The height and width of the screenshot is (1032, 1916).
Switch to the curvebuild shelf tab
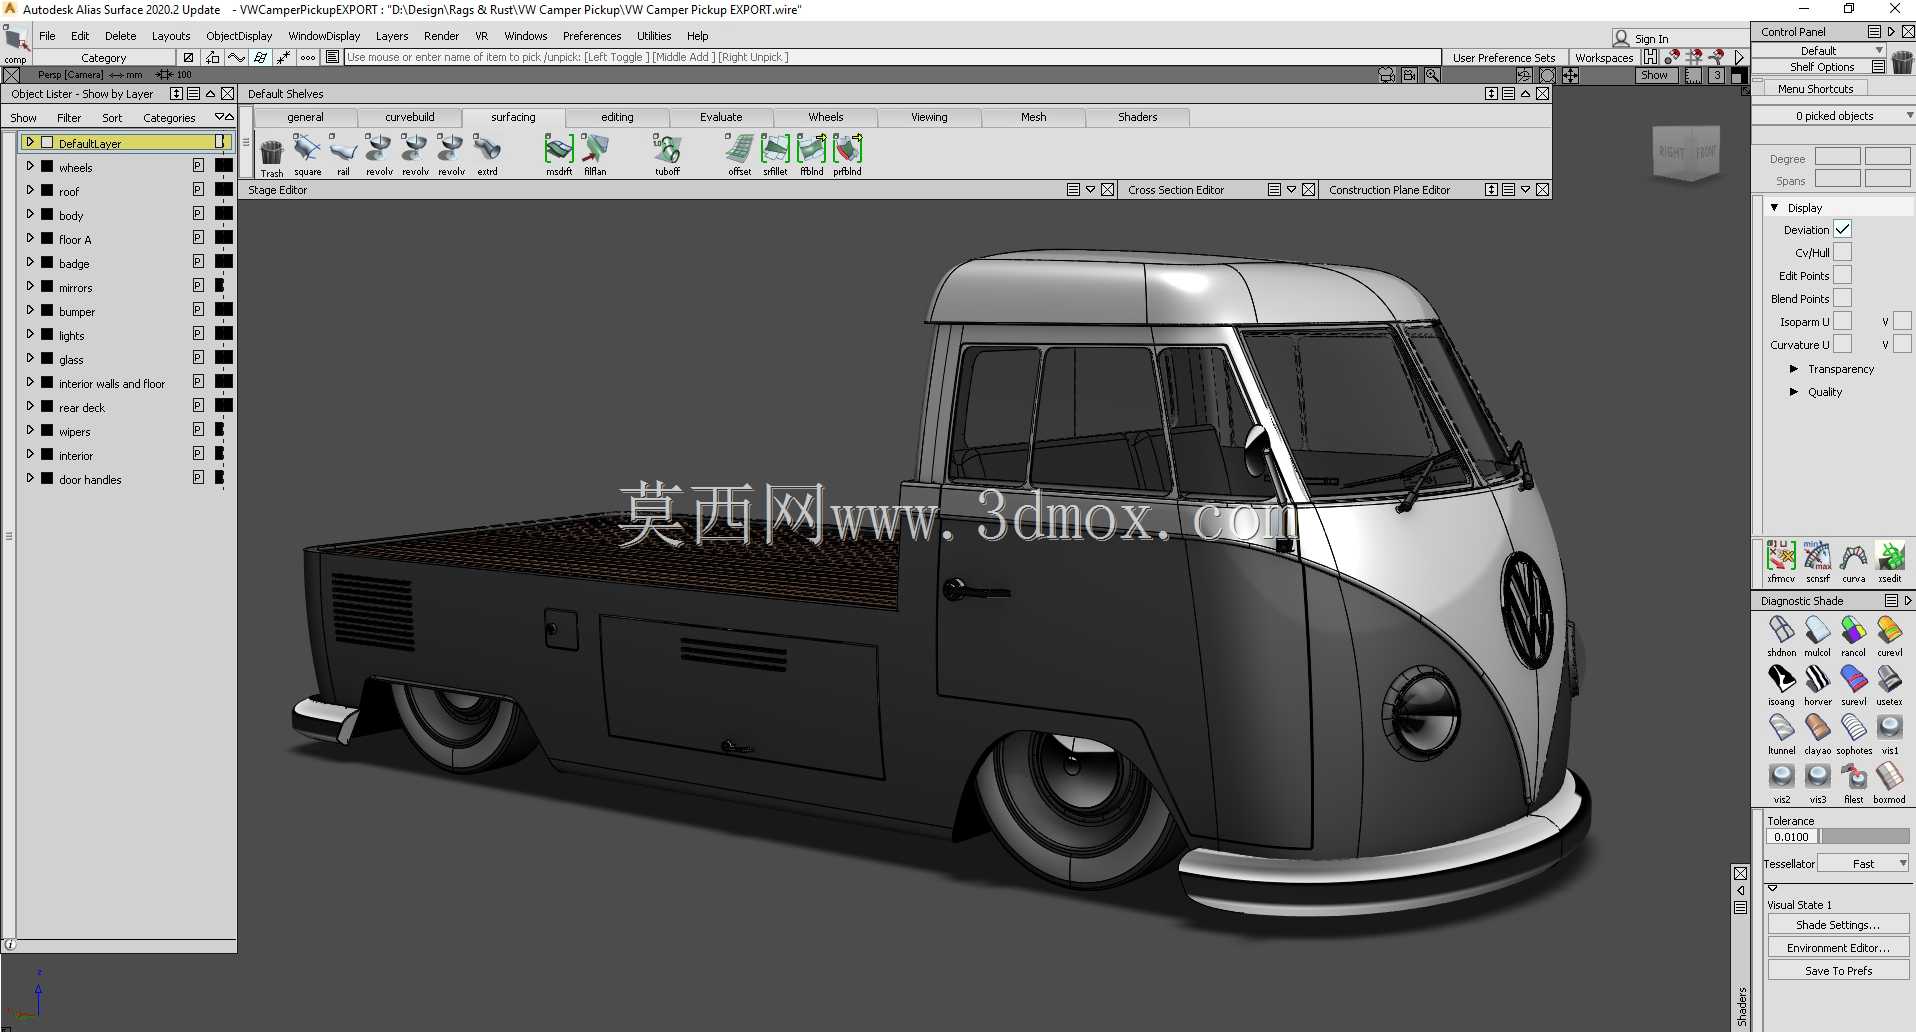point(410,117)
